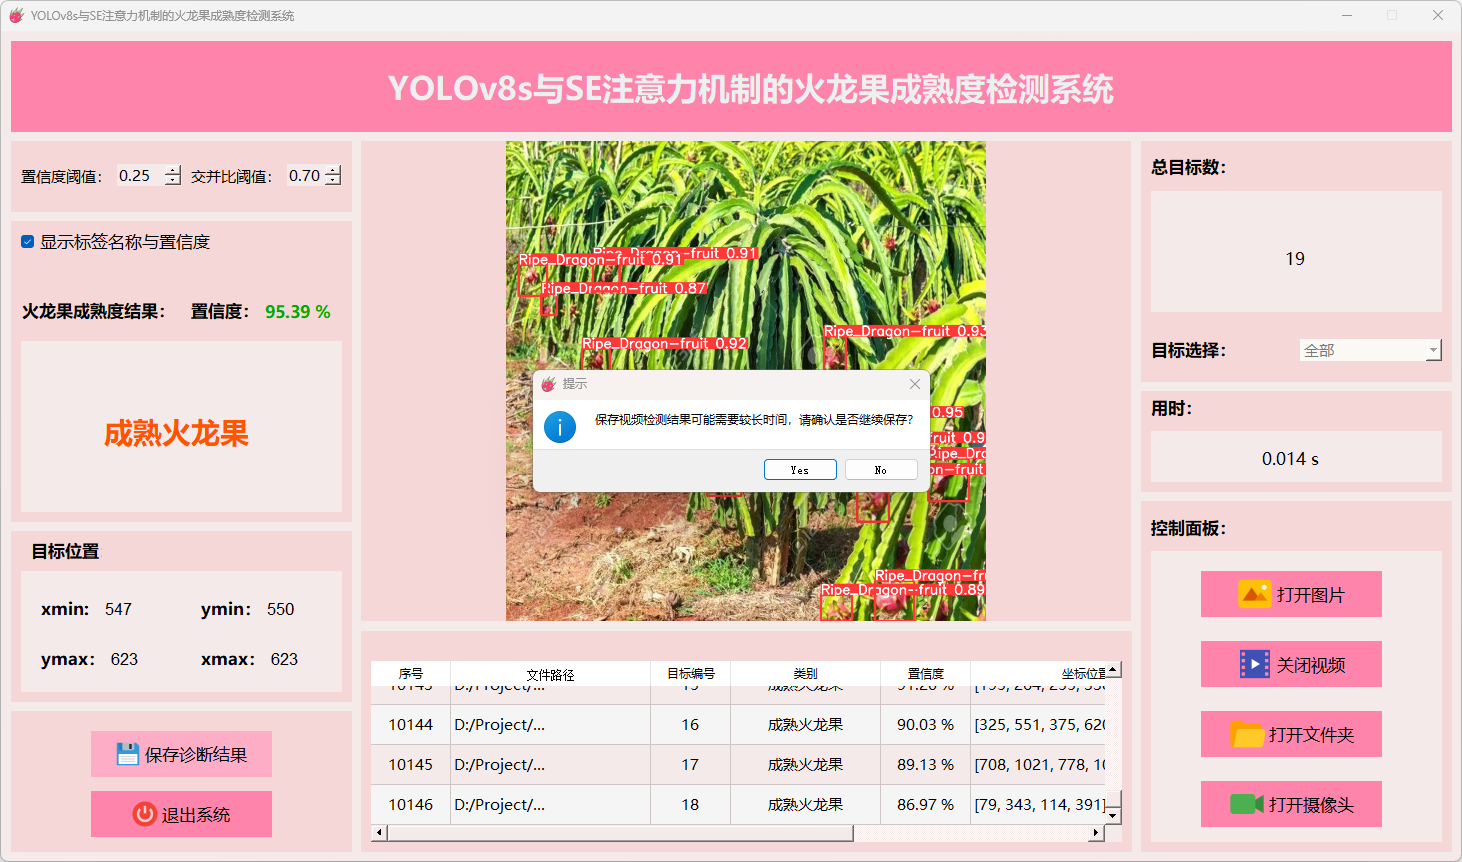
Task: Click the 类别 column header
Action: click(x=806, y=674)
